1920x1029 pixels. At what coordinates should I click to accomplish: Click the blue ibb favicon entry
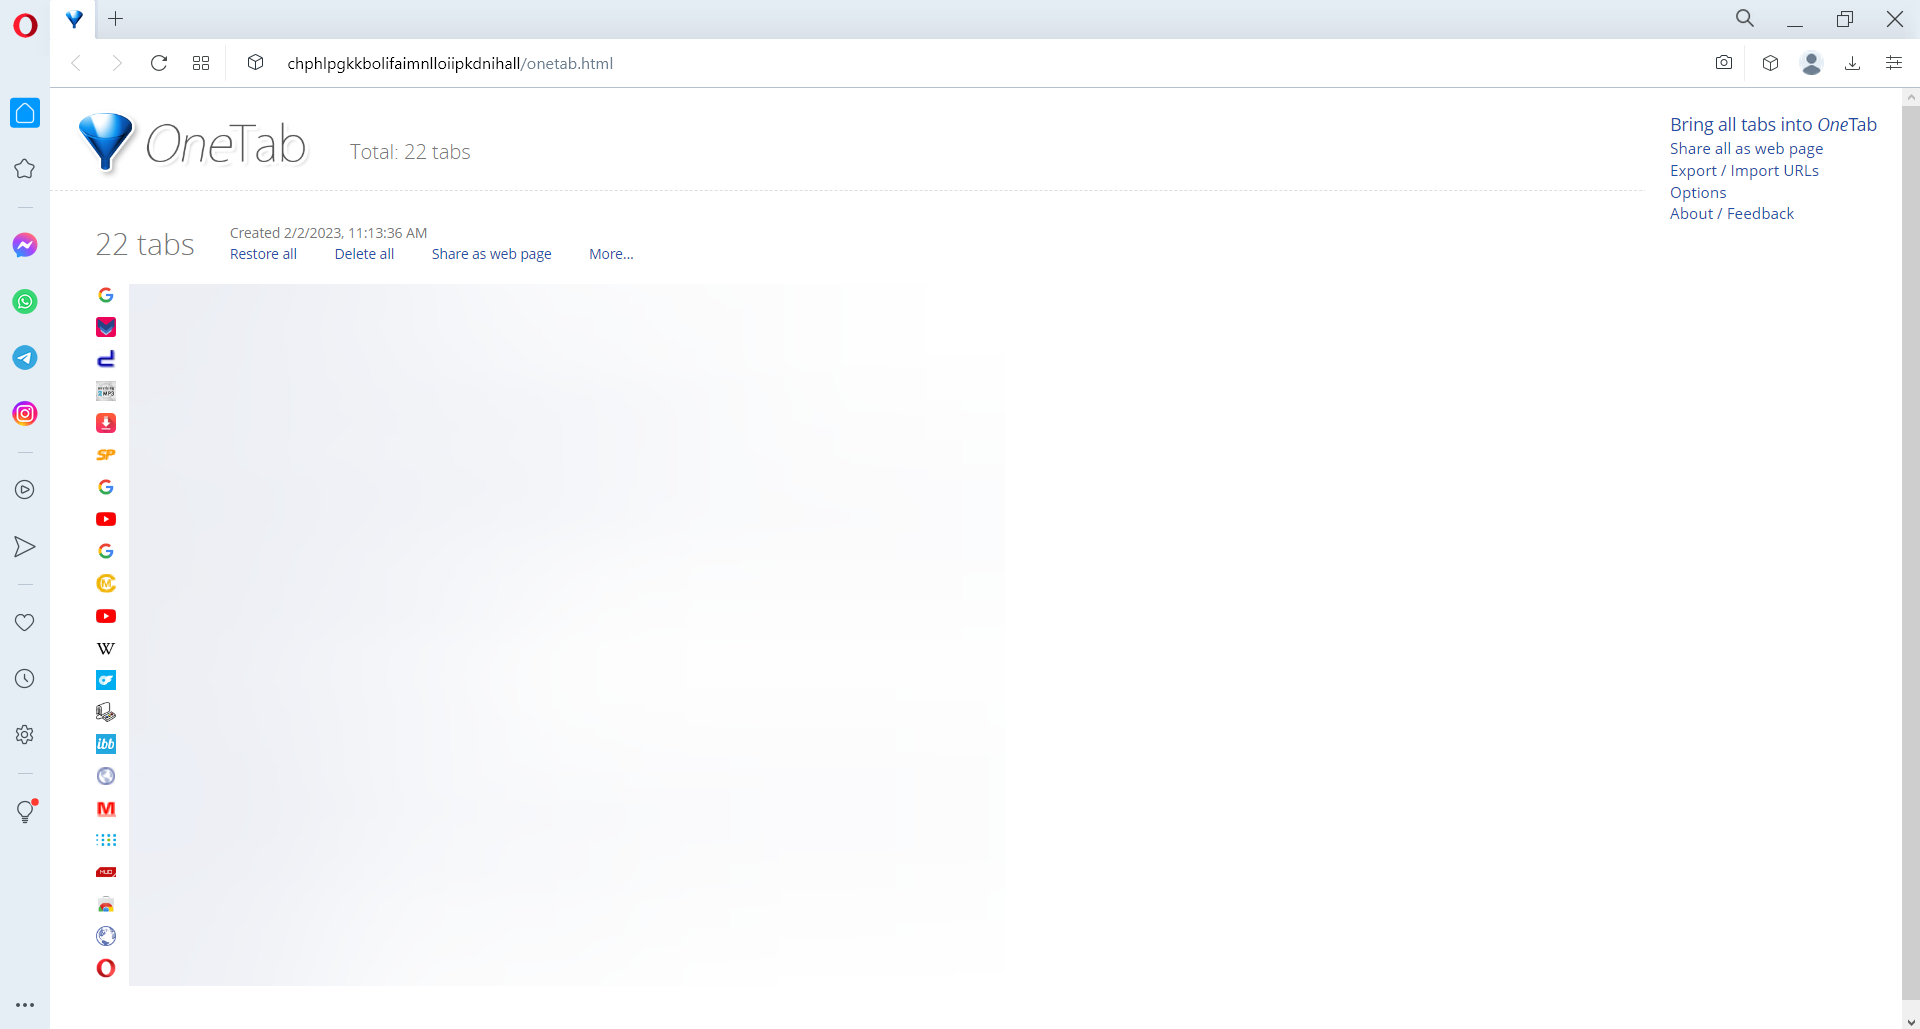106,744
